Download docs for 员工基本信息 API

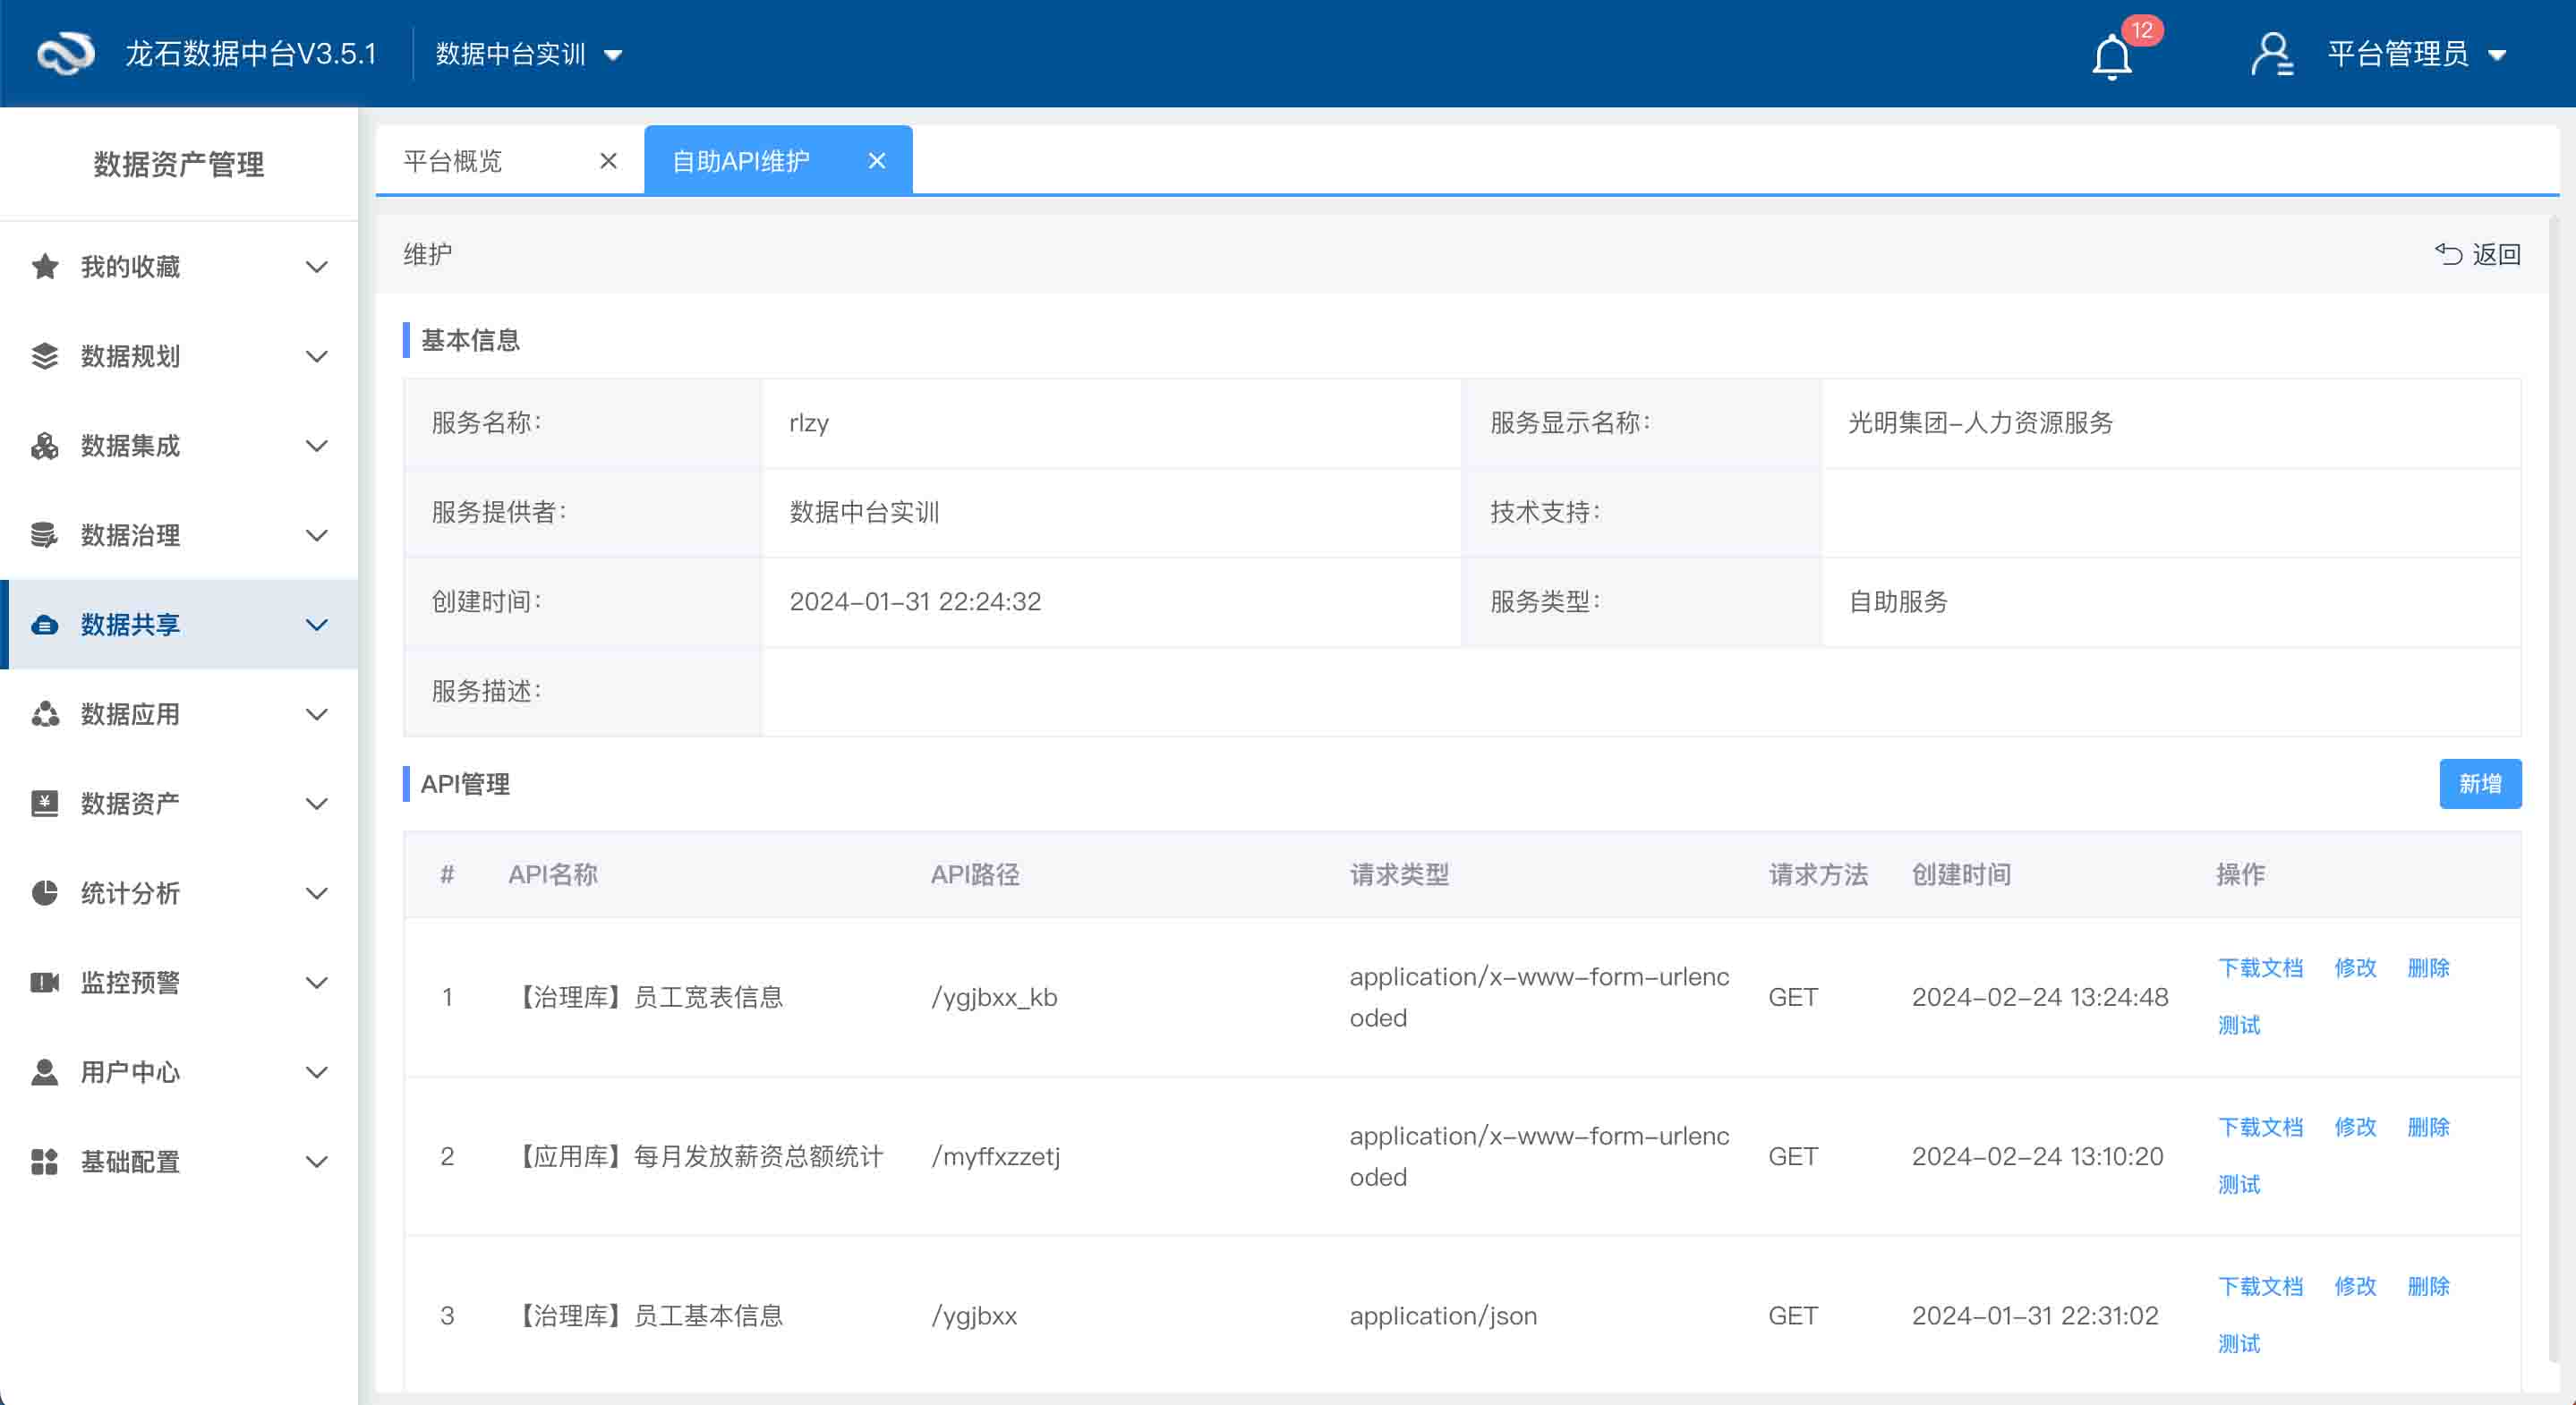(x=2261, y=1286)
